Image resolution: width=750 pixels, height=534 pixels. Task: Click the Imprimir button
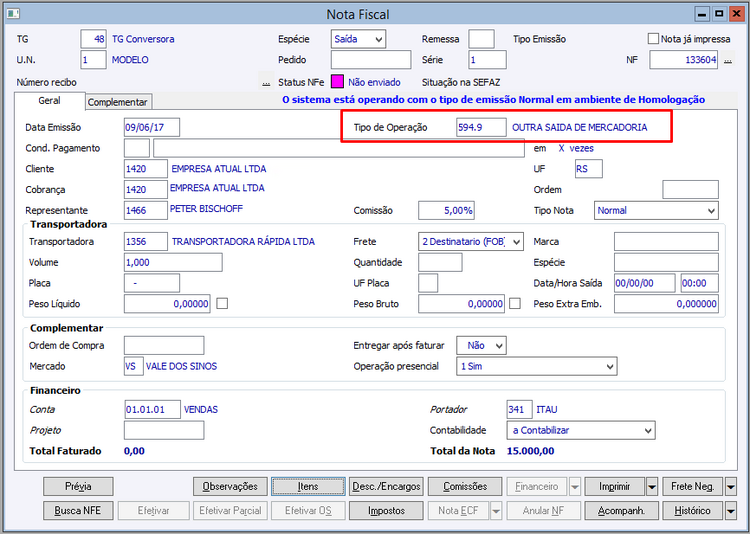point(615,487)
